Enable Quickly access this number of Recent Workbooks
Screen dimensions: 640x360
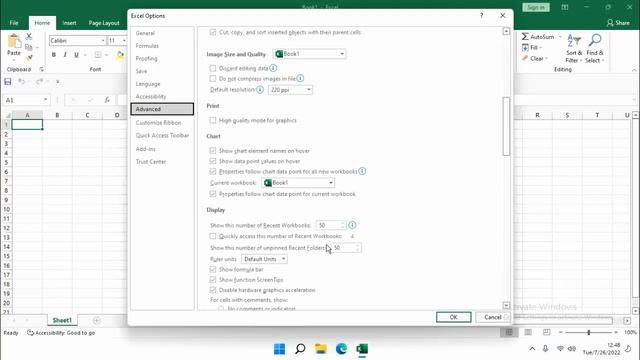213,236
